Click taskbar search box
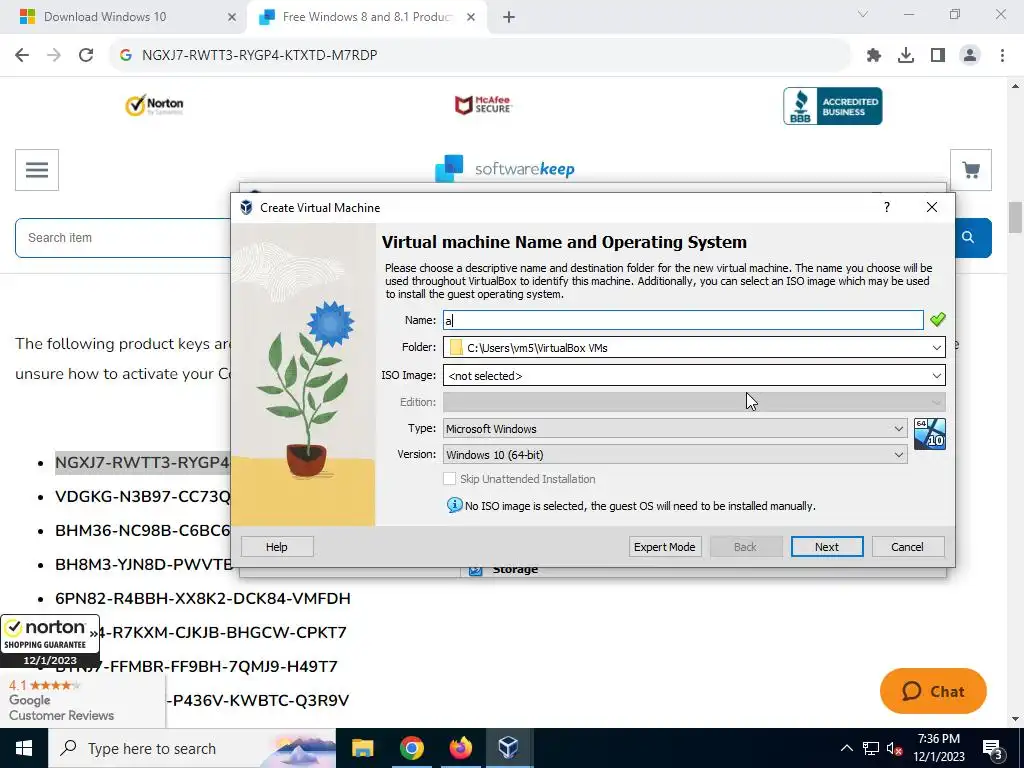This screenshot has width=1024, height=768. [x=192, y=748]
